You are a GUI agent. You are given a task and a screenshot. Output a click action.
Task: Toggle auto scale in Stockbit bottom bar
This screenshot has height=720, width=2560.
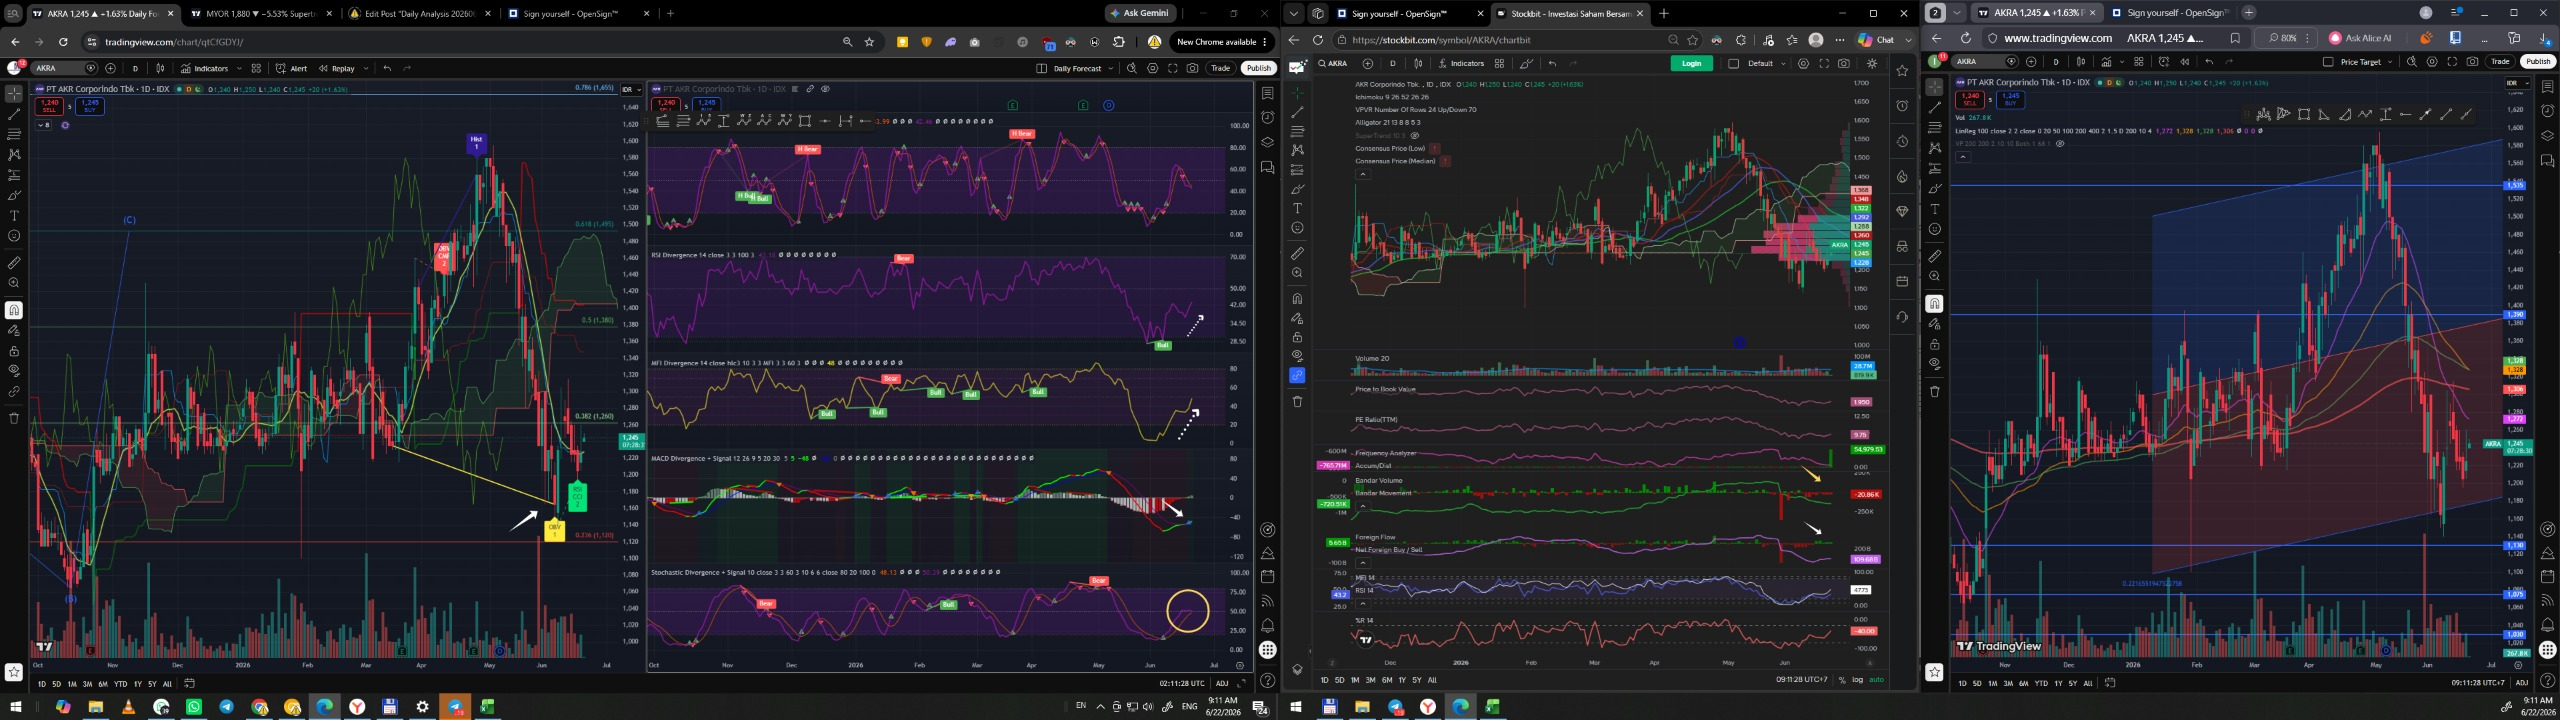click(1876, 680)
